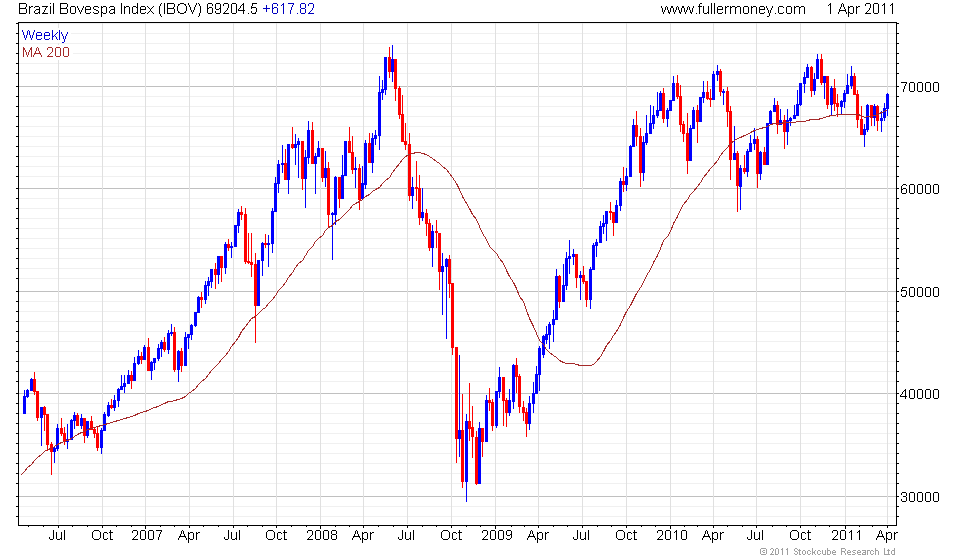Click the 2008 year label on time axis

tap(322, 536)
